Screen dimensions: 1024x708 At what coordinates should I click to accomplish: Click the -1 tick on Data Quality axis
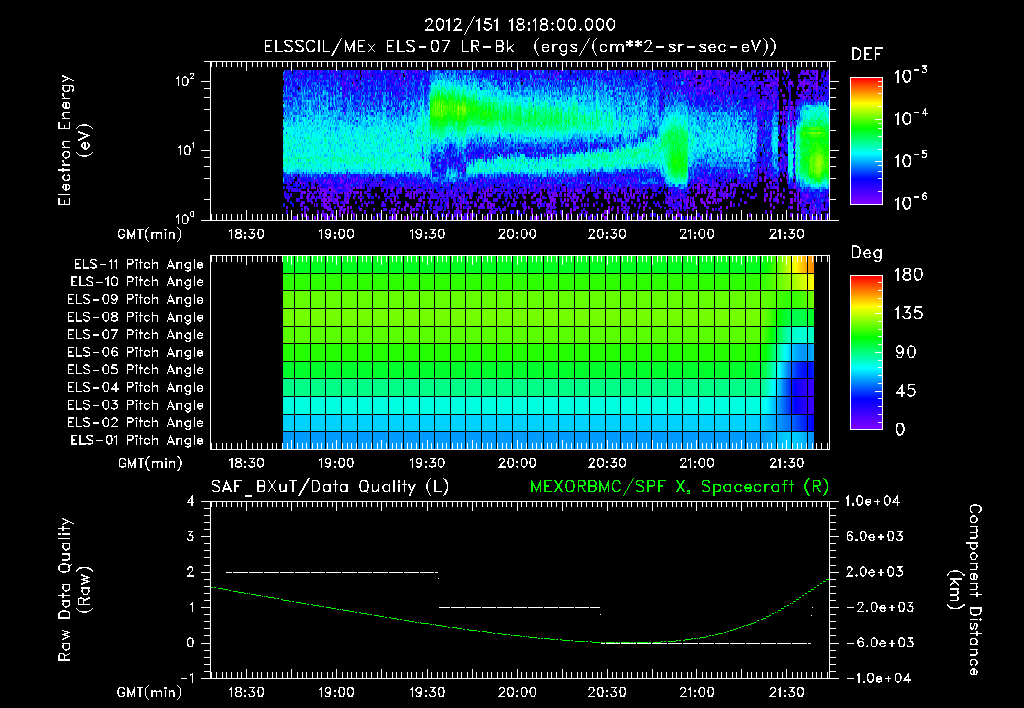pyautogui.click(x=187, y=678)
